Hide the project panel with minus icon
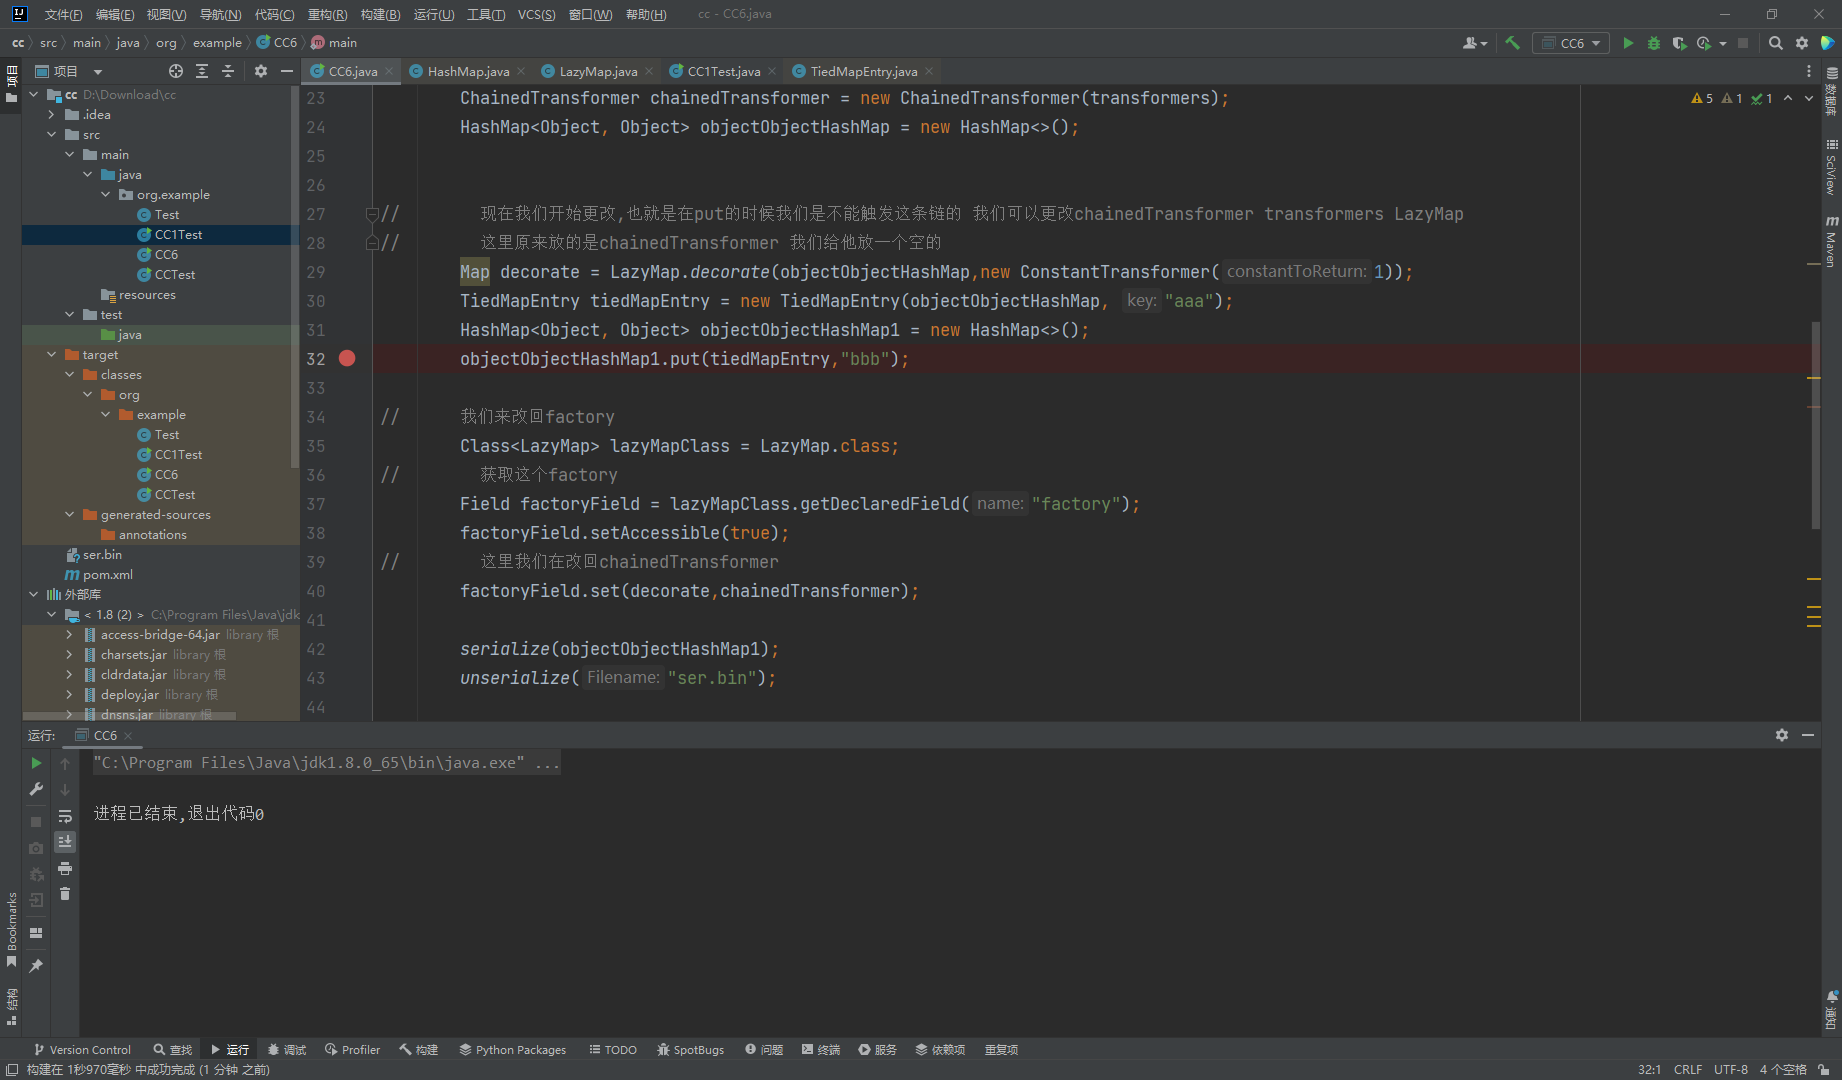The width and height of the screenshot is (1842, 1080). (x=287, y=71)
